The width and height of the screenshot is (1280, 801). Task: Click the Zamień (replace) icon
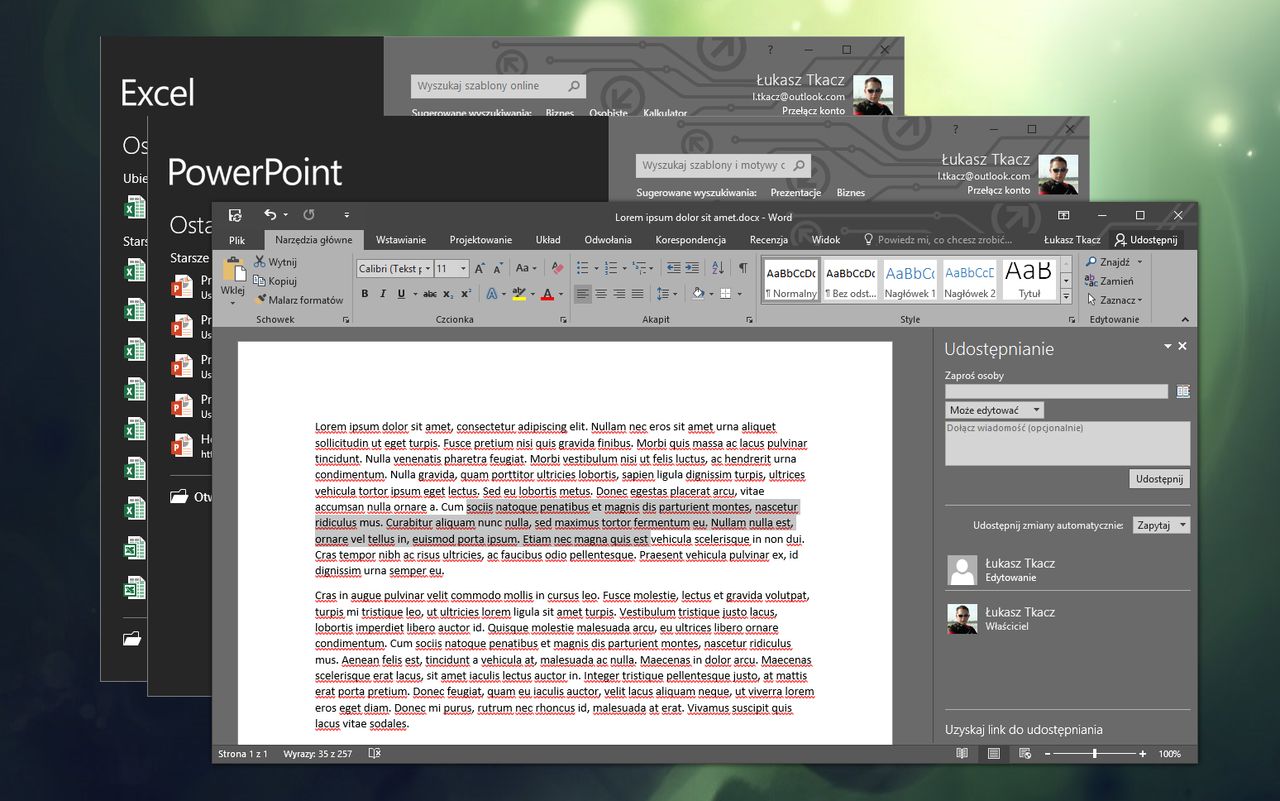click(1092, 281)
